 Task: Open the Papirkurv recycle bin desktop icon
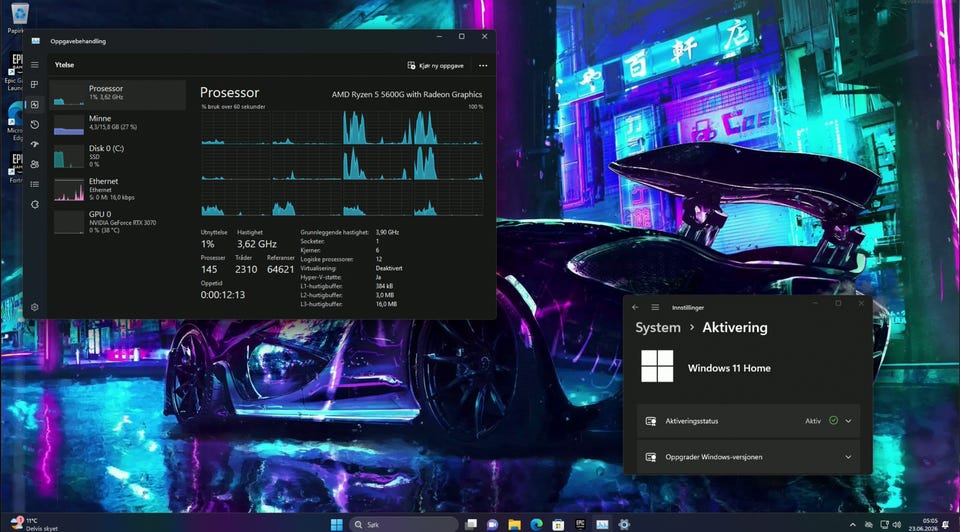[18, 18]
